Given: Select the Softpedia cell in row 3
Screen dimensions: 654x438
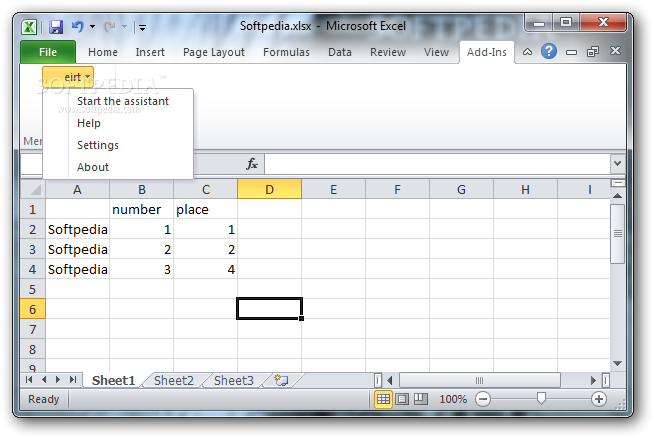Looking at the screenshot, I should pyautogui.click(x=78, y=249).
